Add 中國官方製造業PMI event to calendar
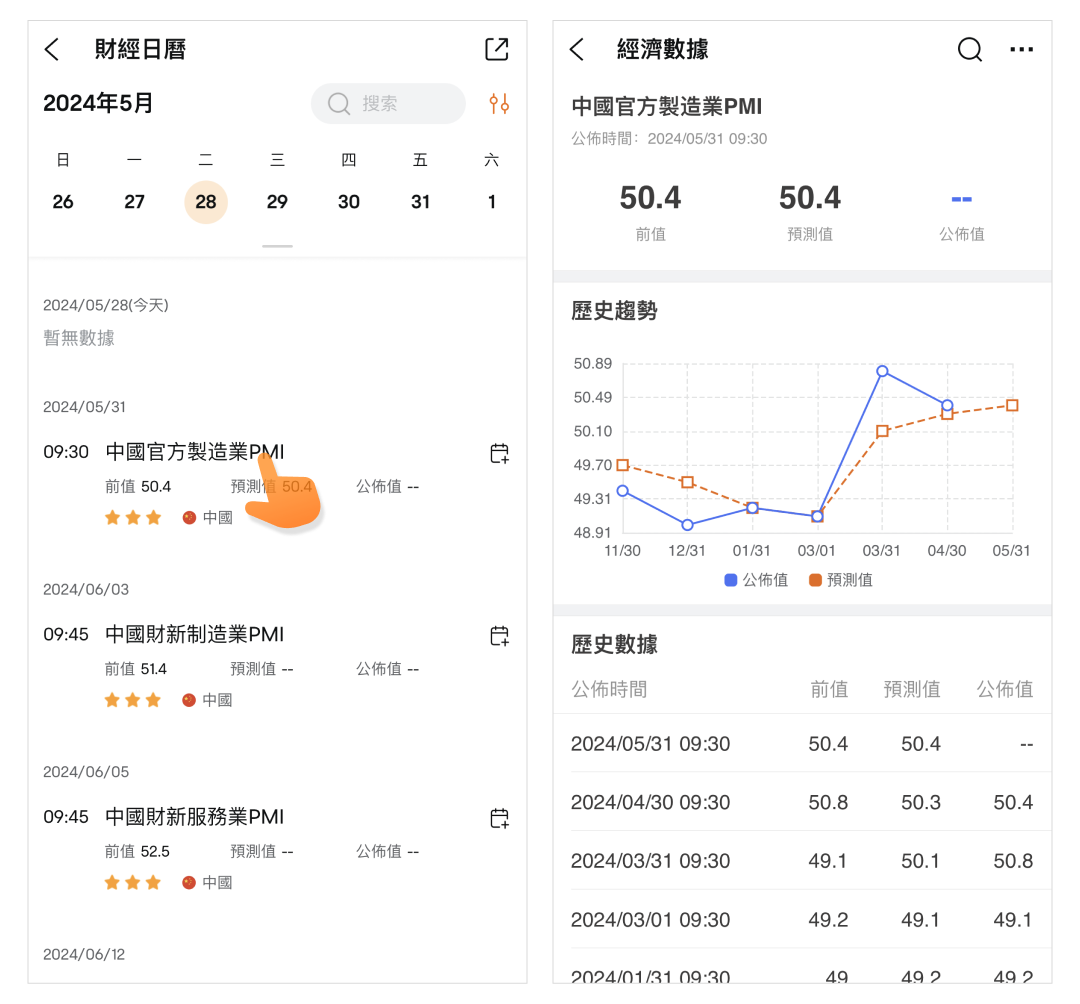1080x1004 pixels. (x=499, y=453)
